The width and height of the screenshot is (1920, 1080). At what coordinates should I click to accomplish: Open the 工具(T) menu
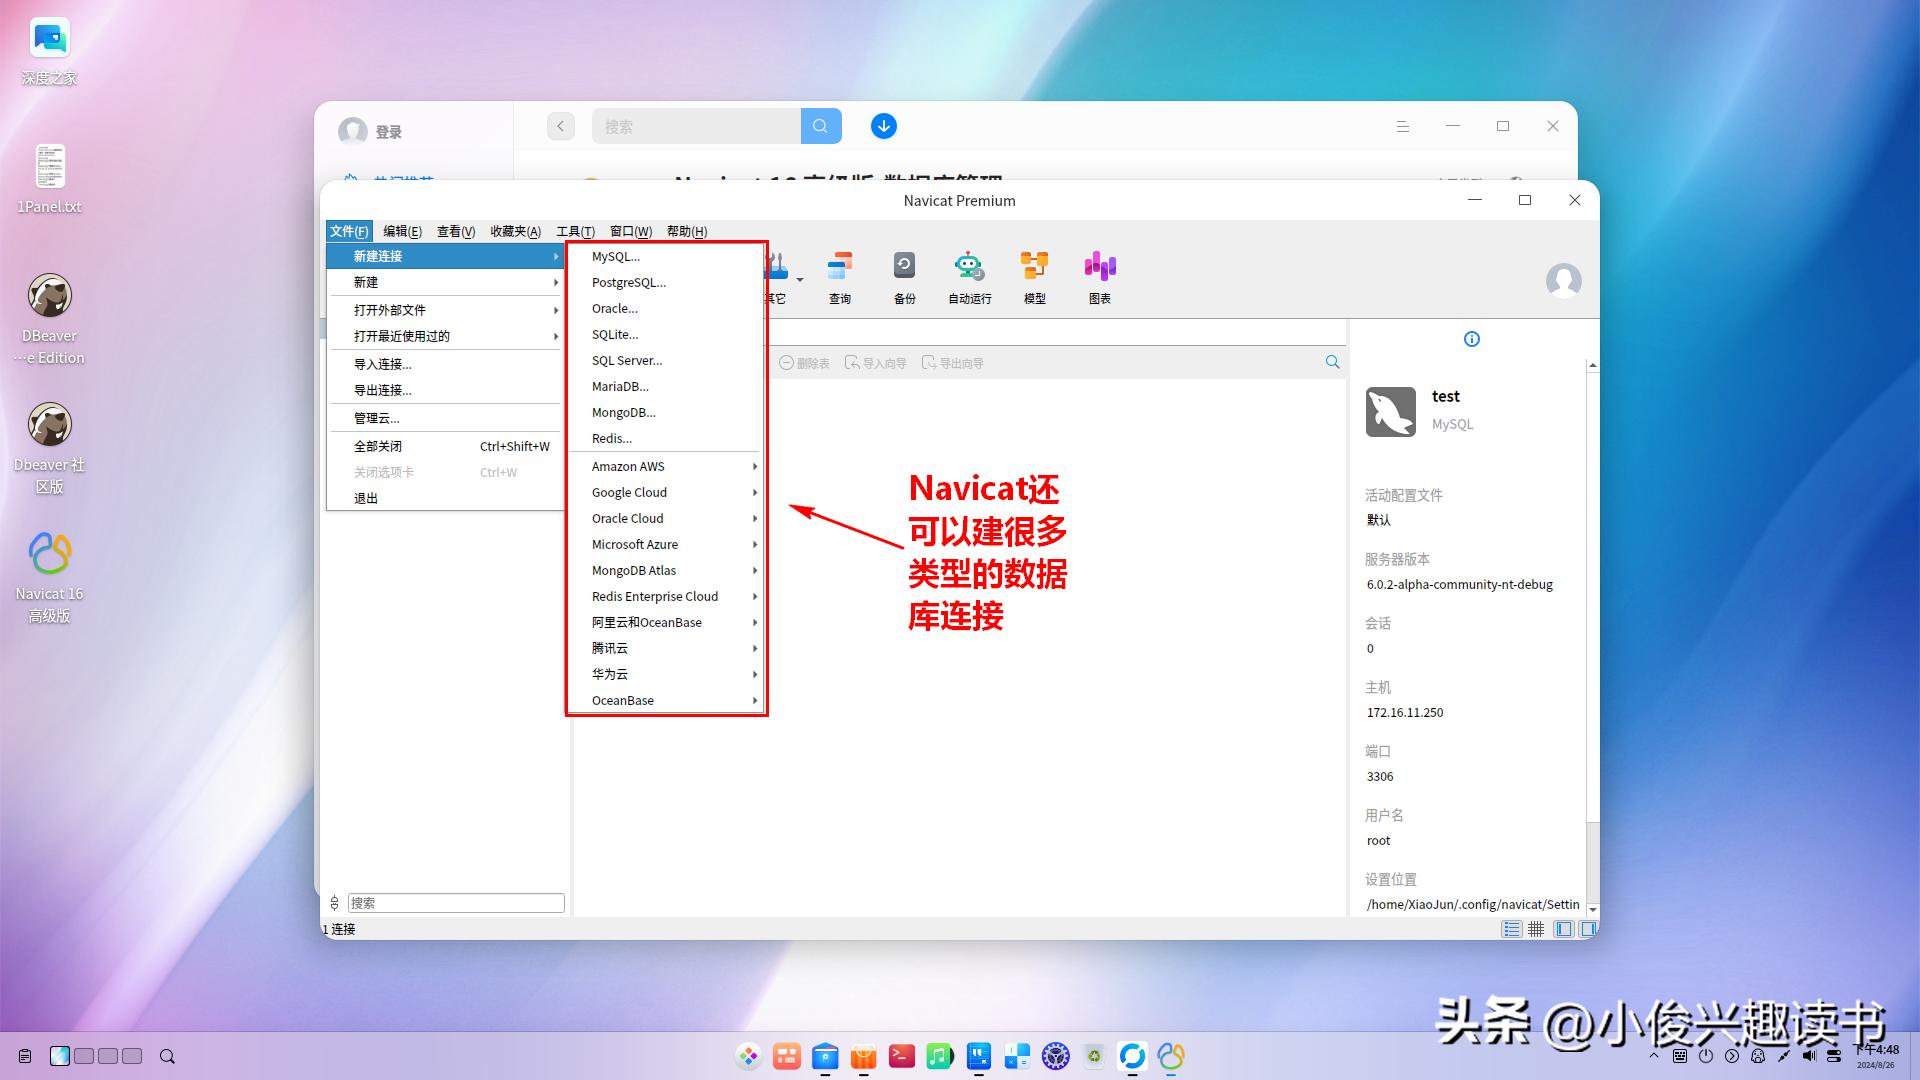point(575,231)
